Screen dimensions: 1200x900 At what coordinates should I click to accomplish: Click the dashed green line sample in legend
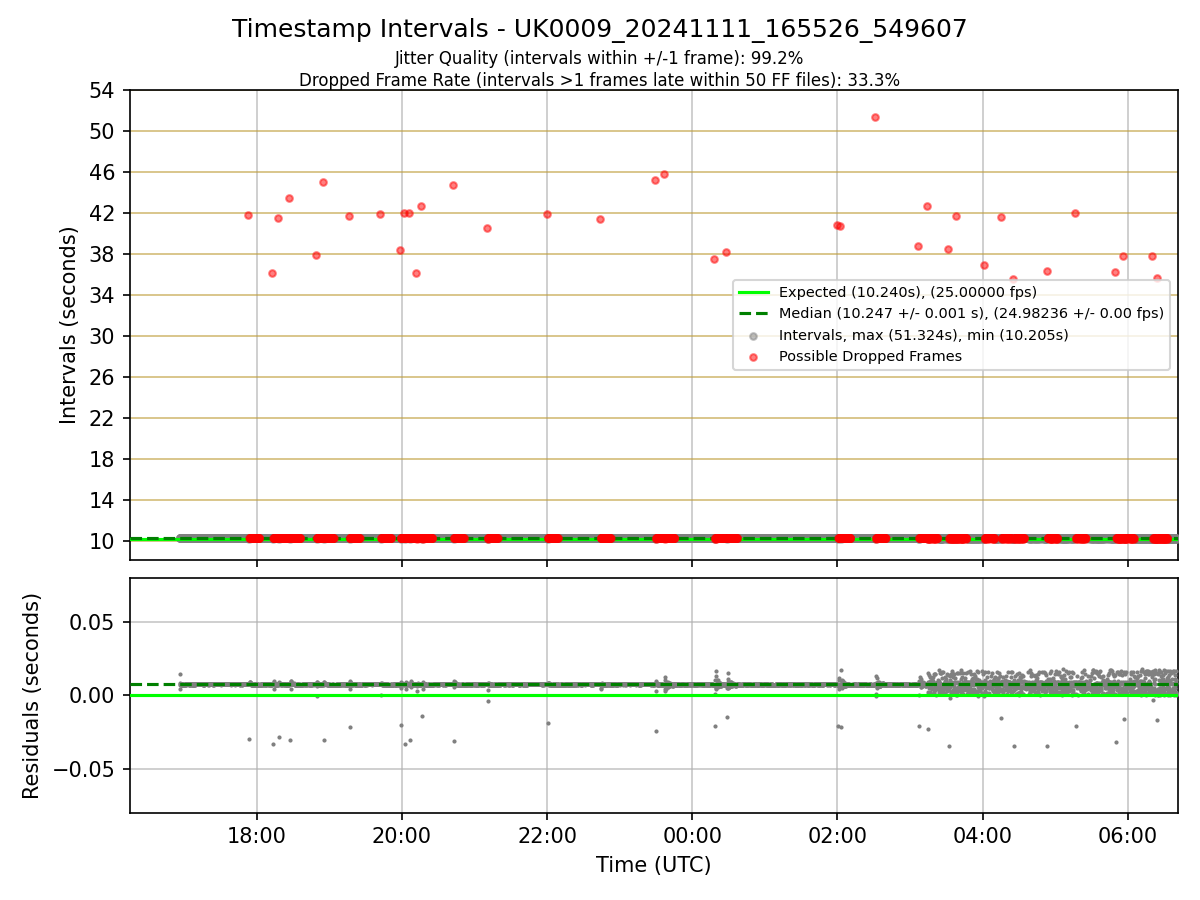click(x=754, y=313)
